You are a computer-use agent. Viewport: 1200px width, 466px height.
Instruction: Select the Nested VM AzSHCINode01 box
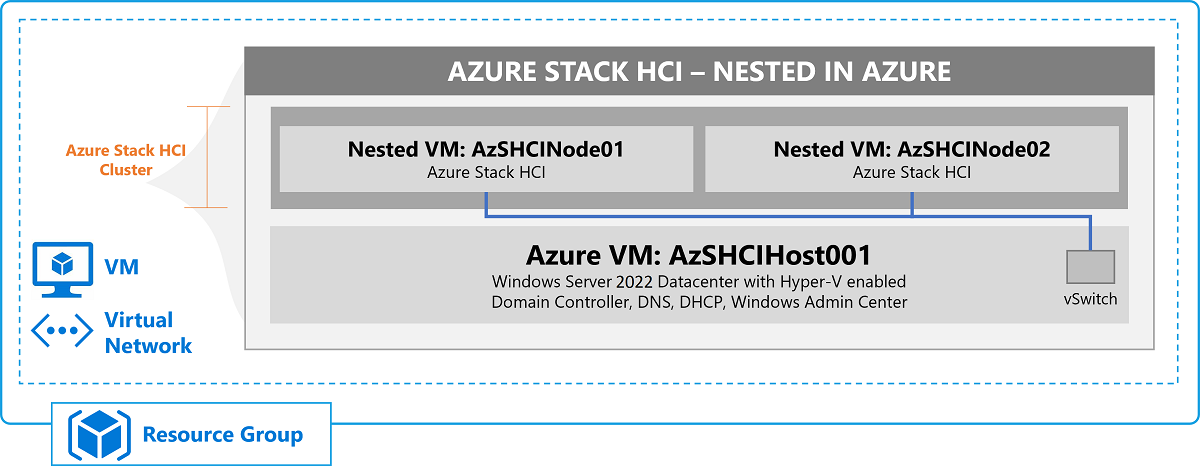486,159
